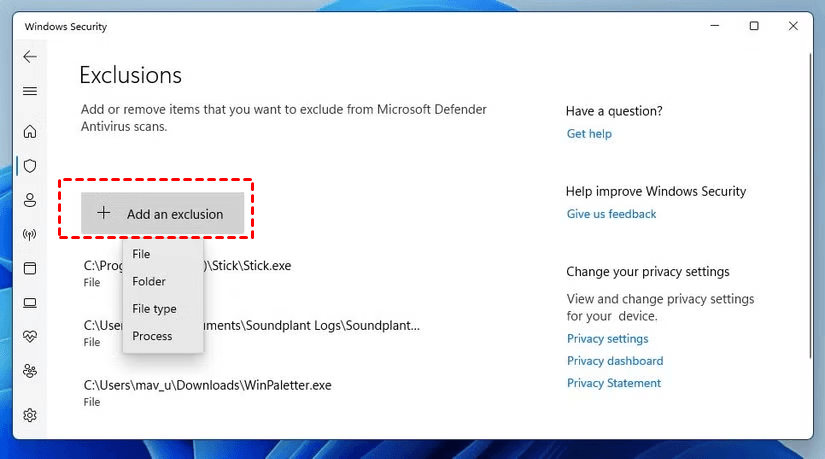Screen dimensions: 825x459
Task: Open Settings gear icon in sidebar
Action: click(30, 415)
